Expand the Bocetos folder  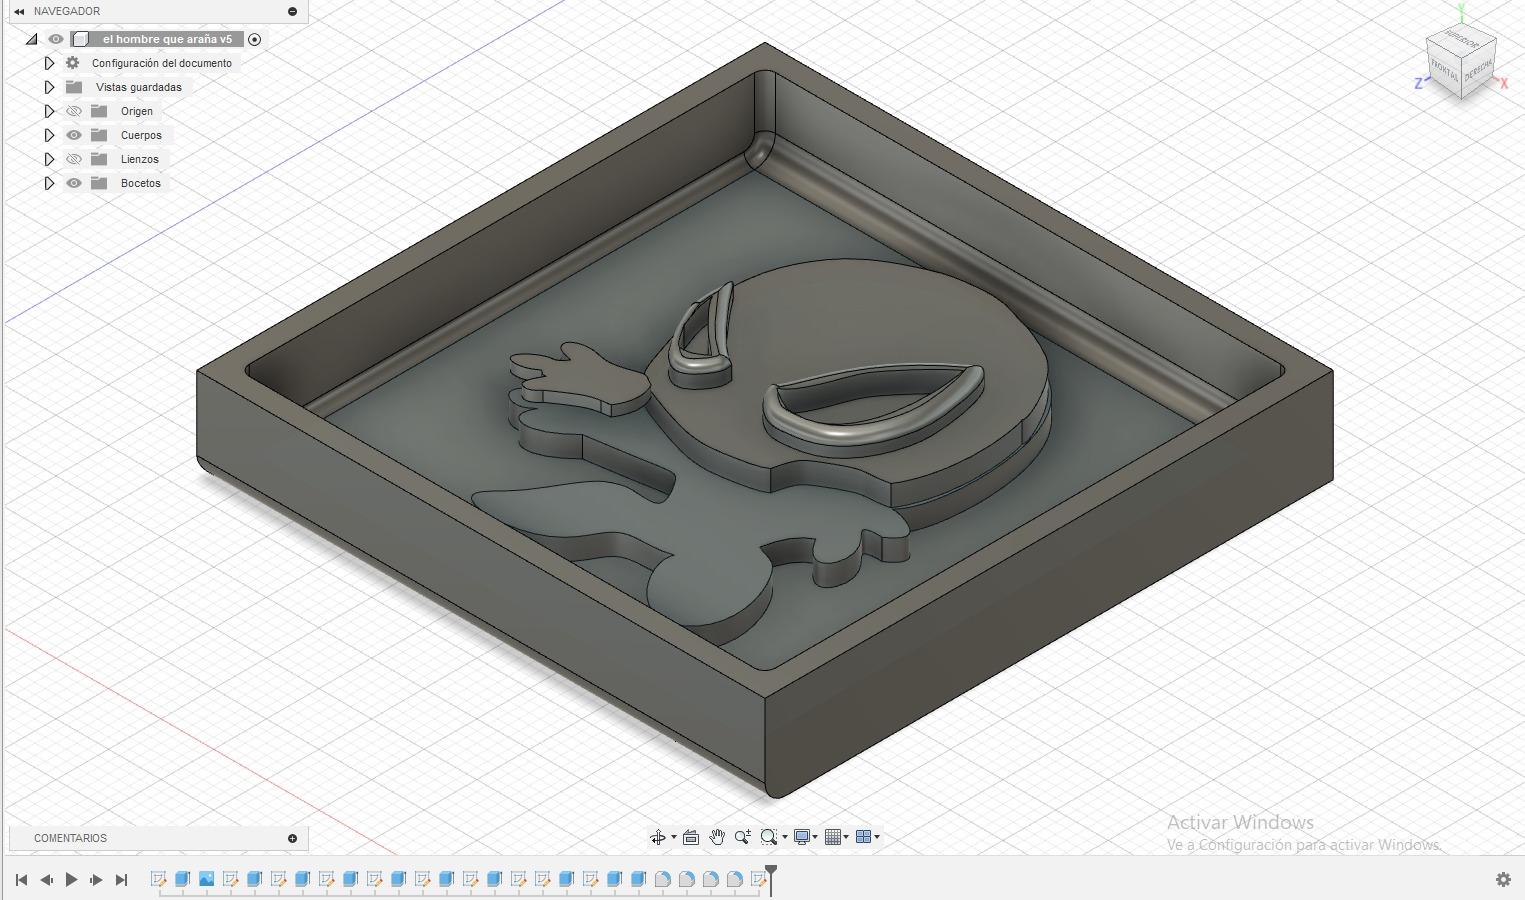click(49, 183)
